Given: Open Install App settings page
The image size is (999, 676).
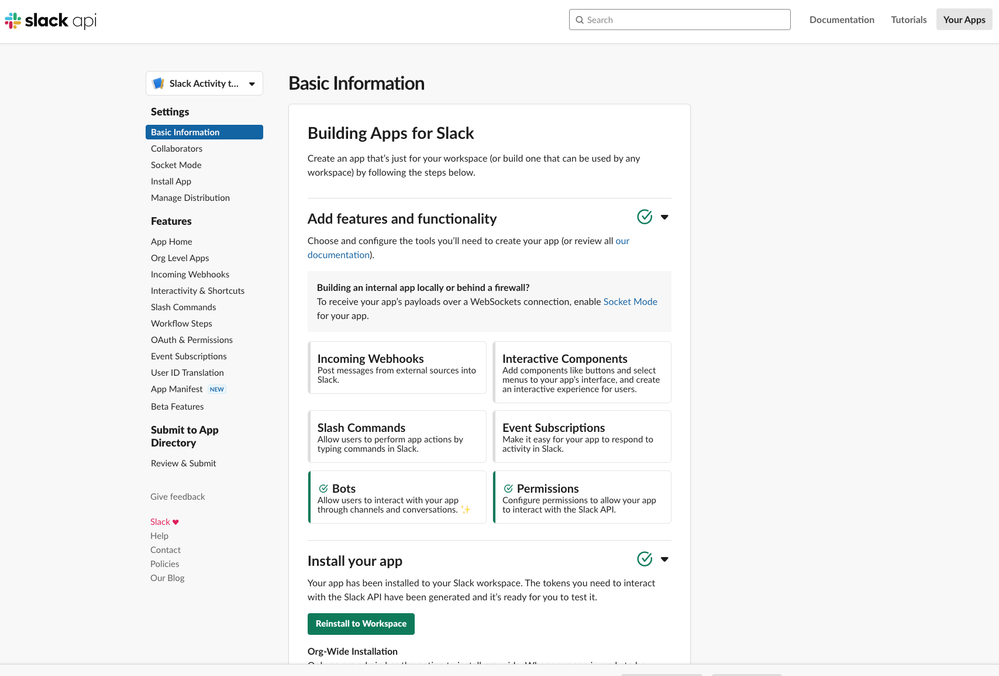Looking at the screenshot, I should 171,182.
